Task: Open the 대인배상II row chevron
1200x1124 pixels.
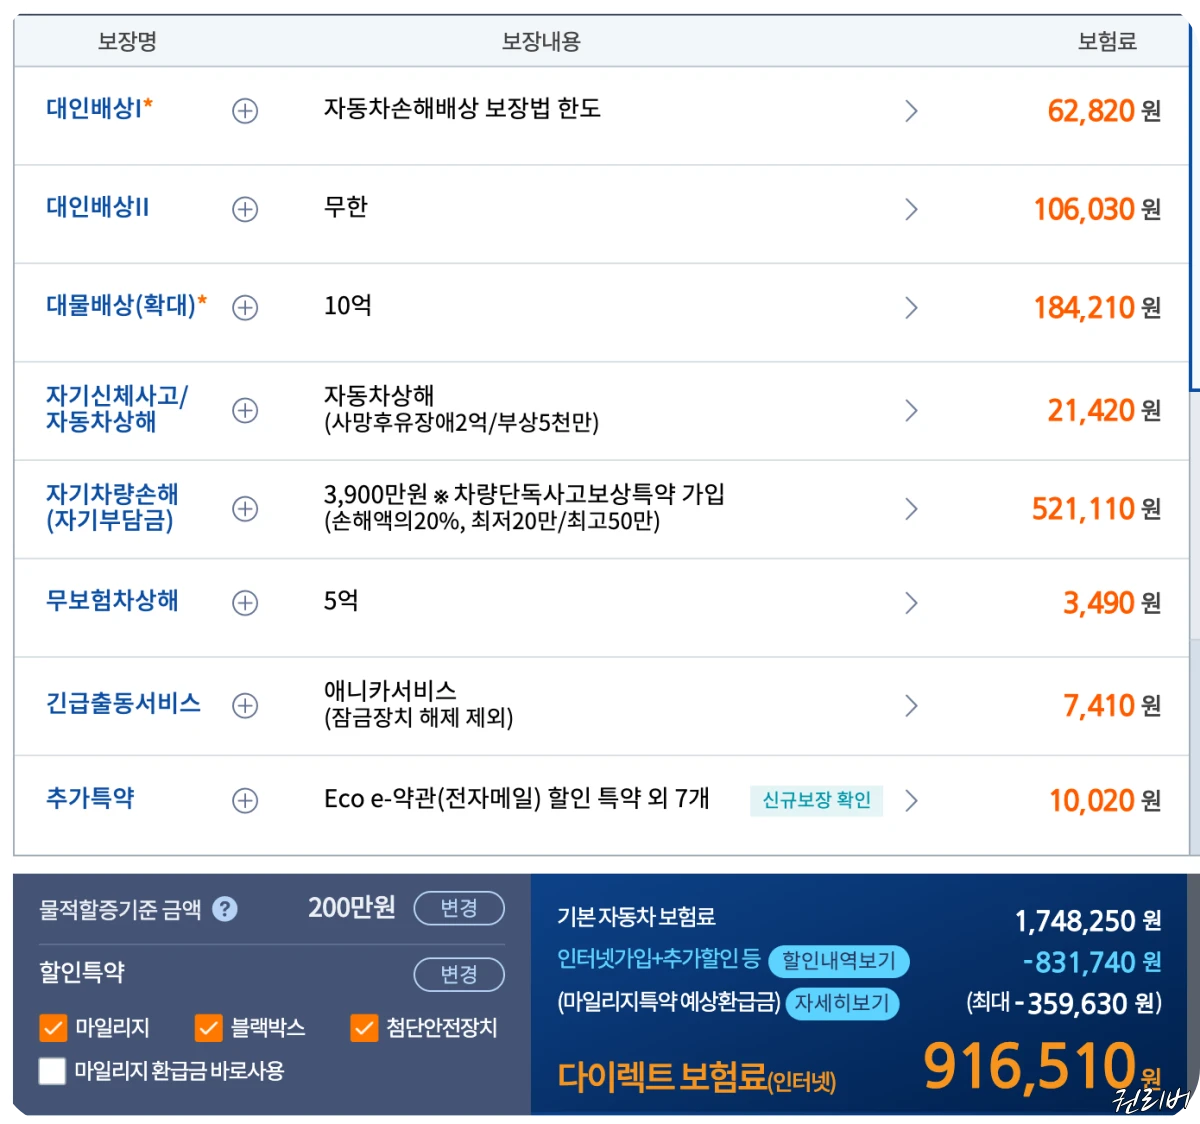Action: click(x=911, y=209)
